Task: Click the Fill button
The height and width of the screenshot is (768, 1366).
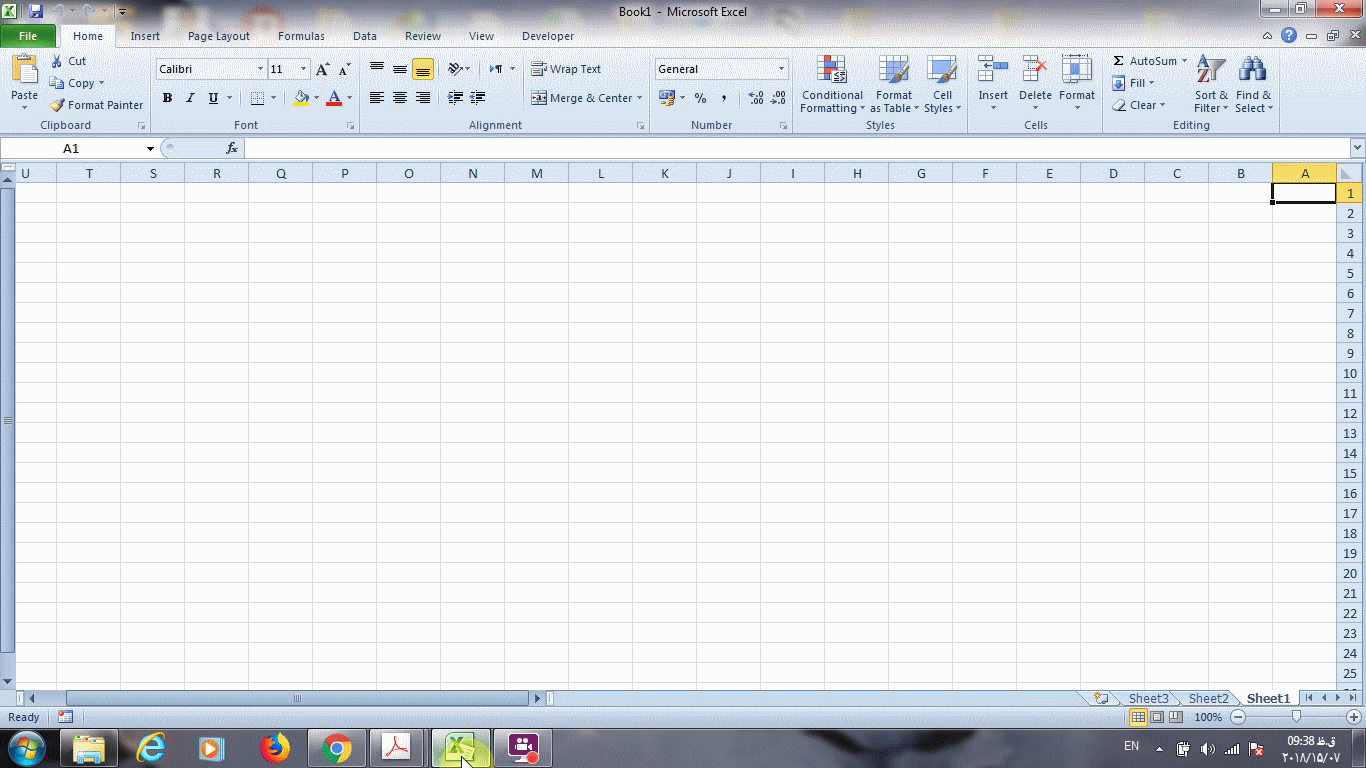Action: [x=1130, y=83]
